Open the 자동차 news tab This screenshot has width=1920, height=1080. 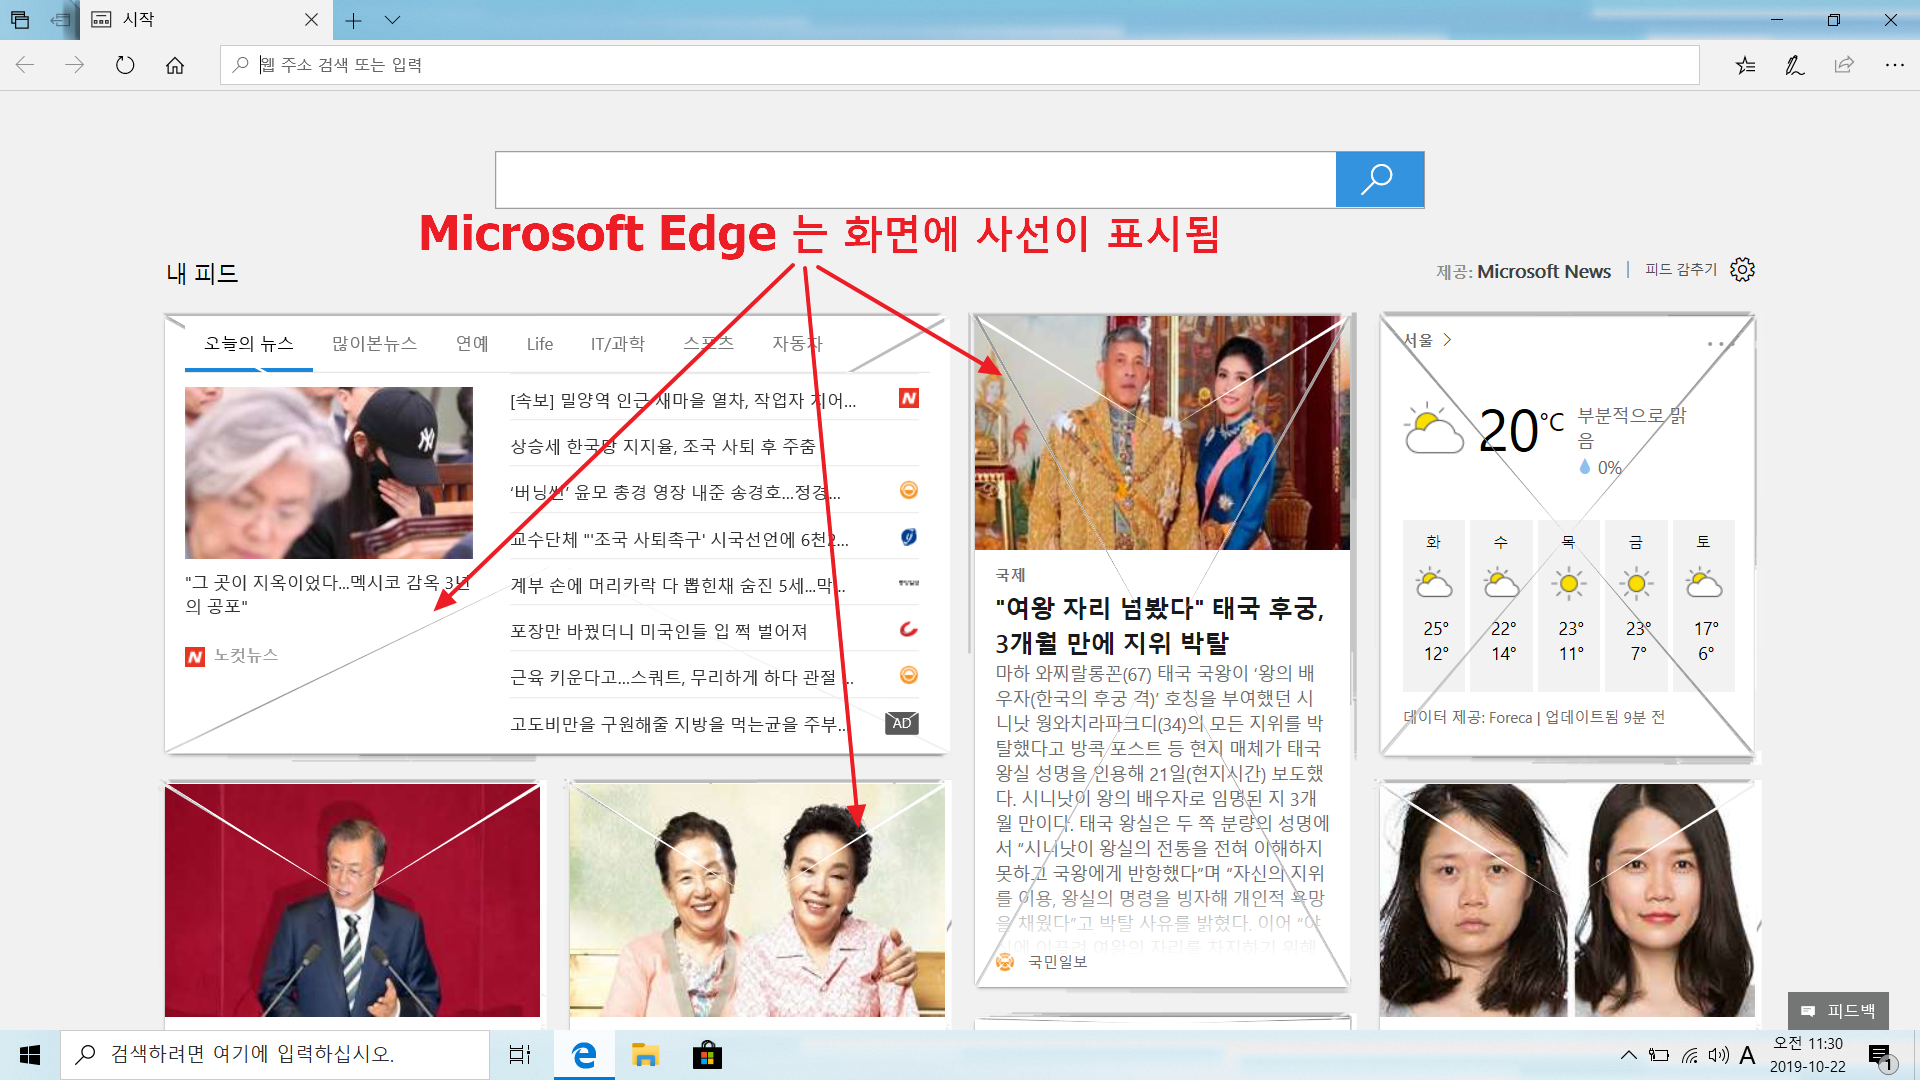coord(797,344)
